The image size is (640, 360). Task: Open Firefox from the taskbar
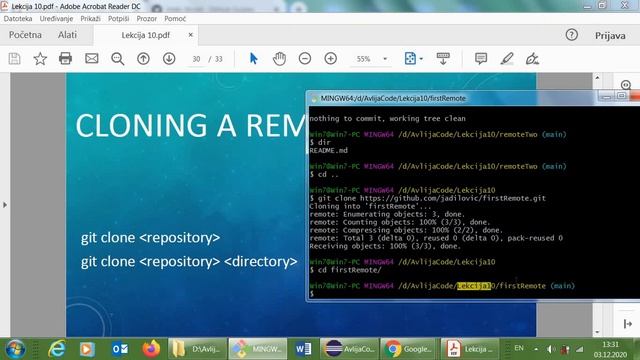151,349
